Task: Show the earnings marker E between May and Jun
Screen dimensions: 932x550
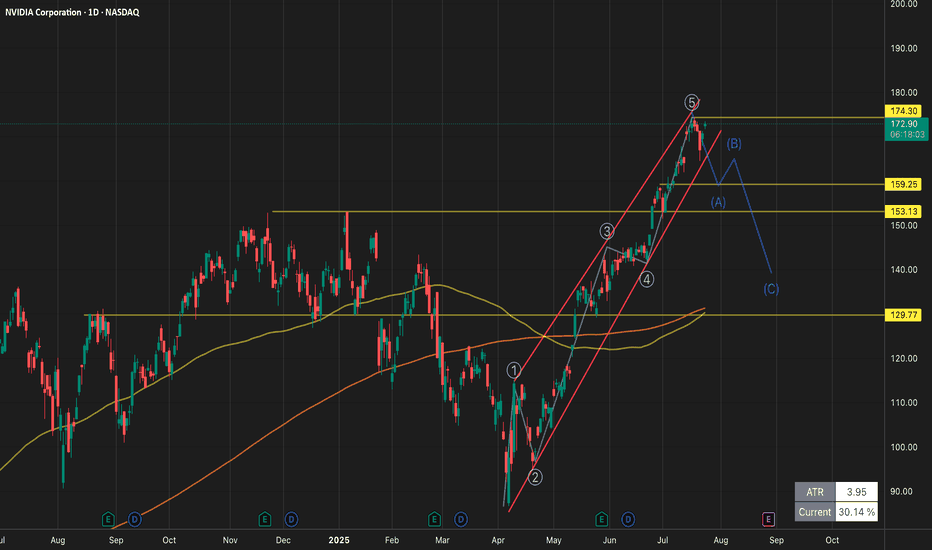Action: tap(602, 520)
